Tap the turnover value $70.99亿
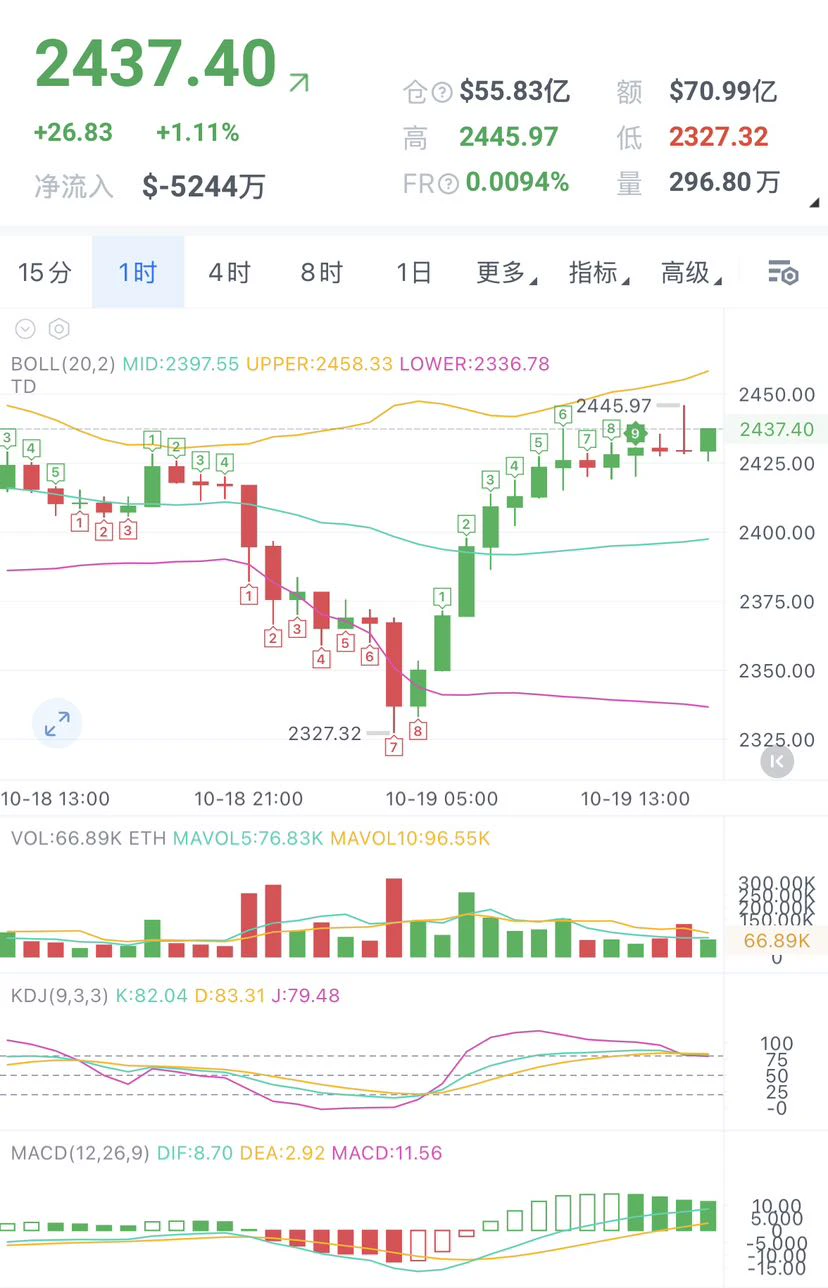This screenshot has width=828, height=1288. (x=723, y=92)
